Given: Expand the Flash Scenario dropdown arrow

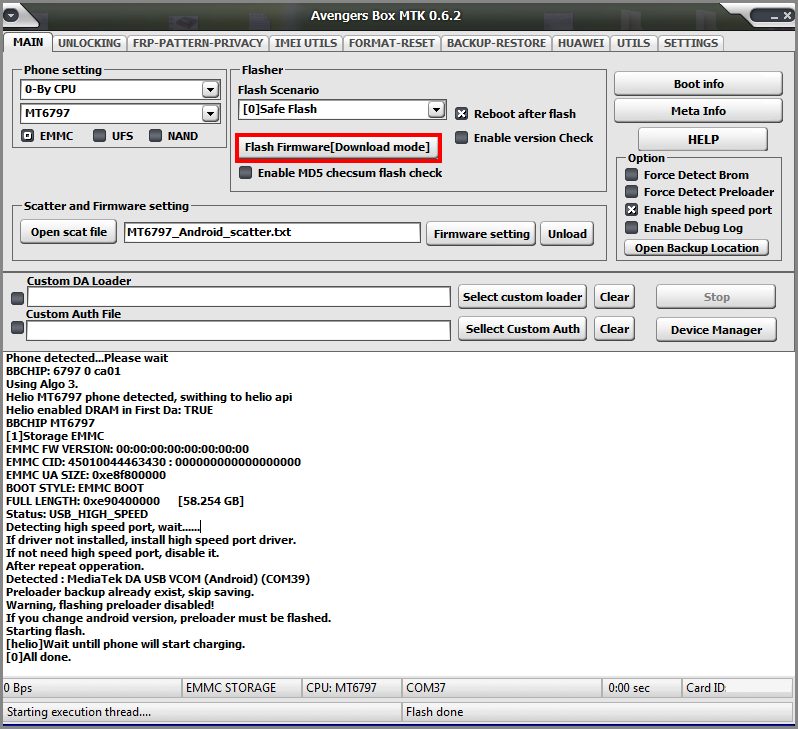Looking at the screenshot, I should (x=436, y=109).
